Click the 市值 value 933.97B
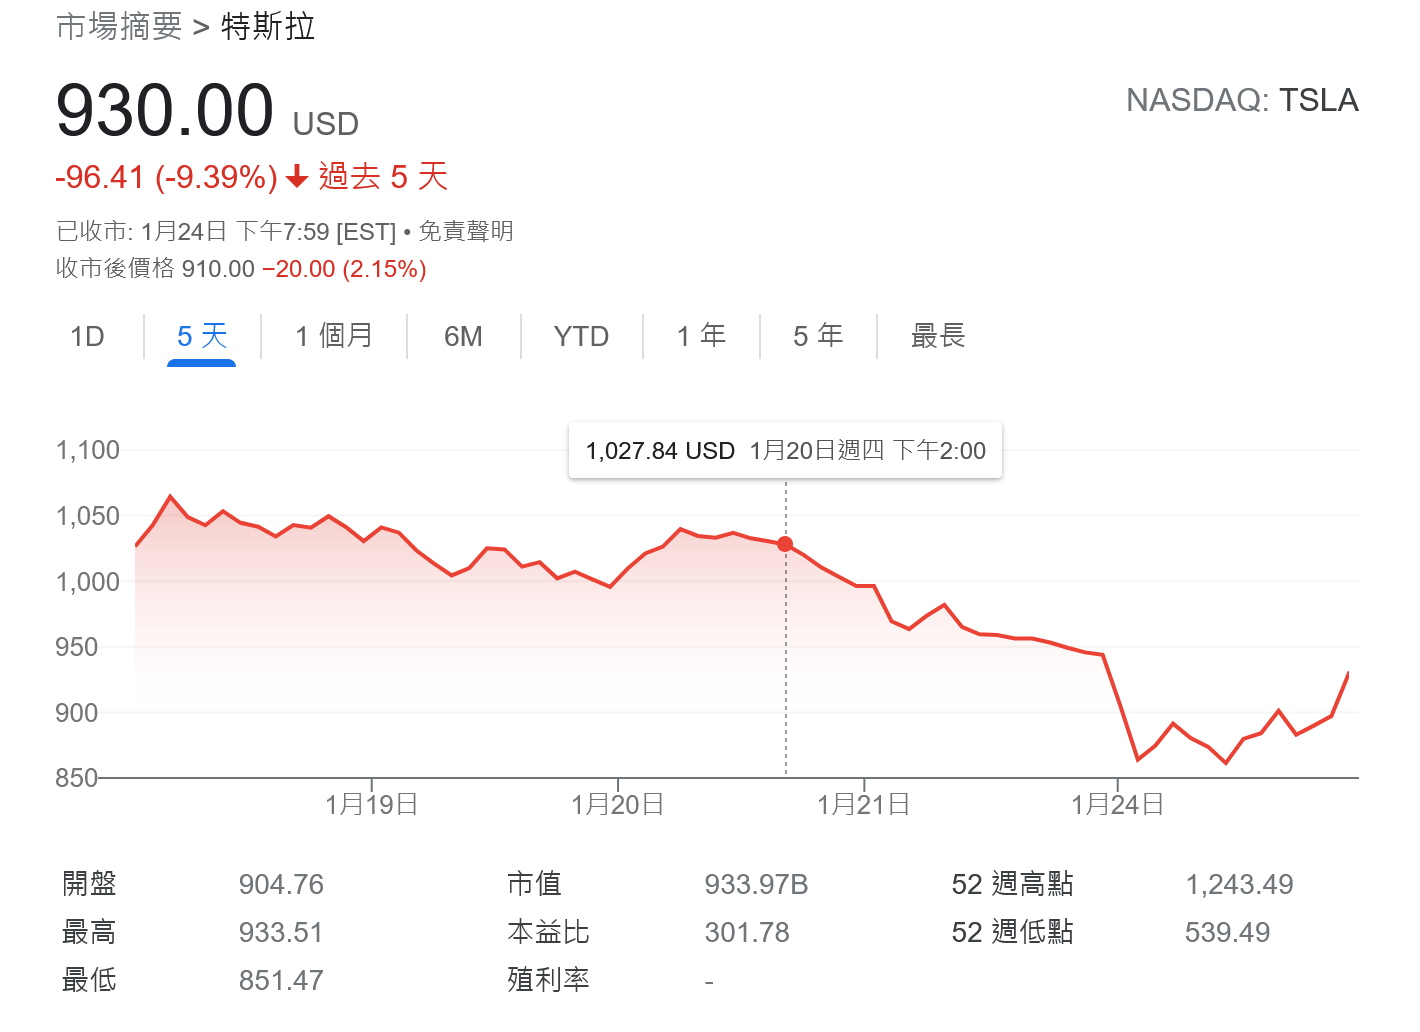Viewport: 1420px width, 1032px height. (x=756, y=885)
